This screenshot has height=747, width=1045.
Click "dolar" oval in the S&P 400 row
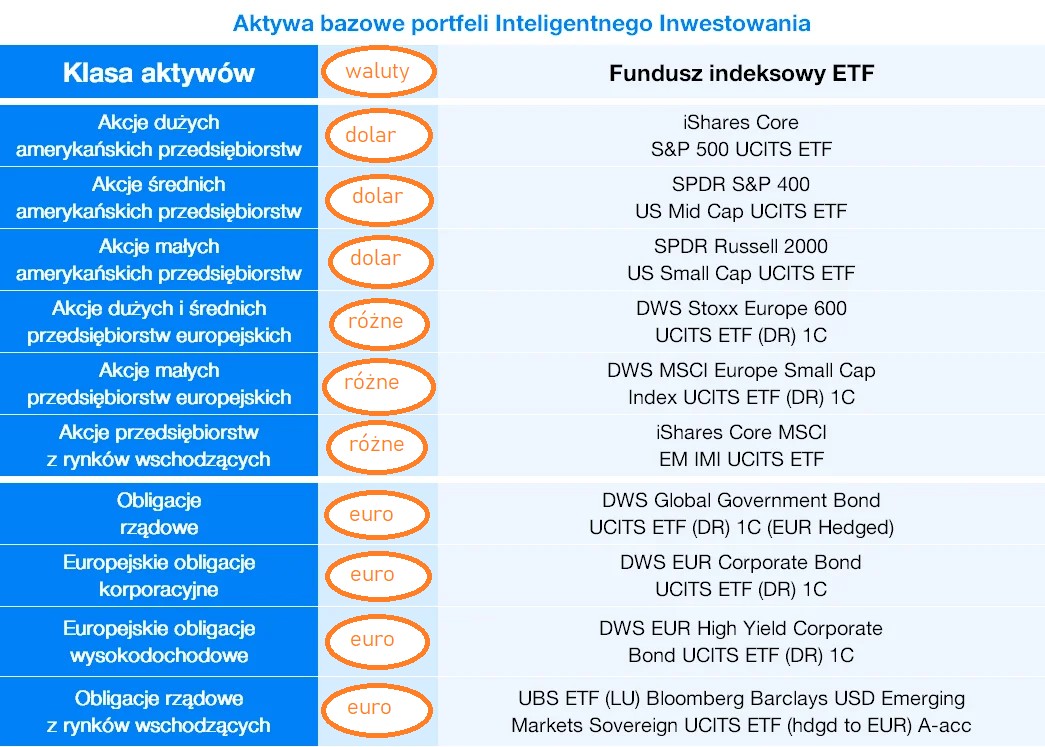point(377,197)
